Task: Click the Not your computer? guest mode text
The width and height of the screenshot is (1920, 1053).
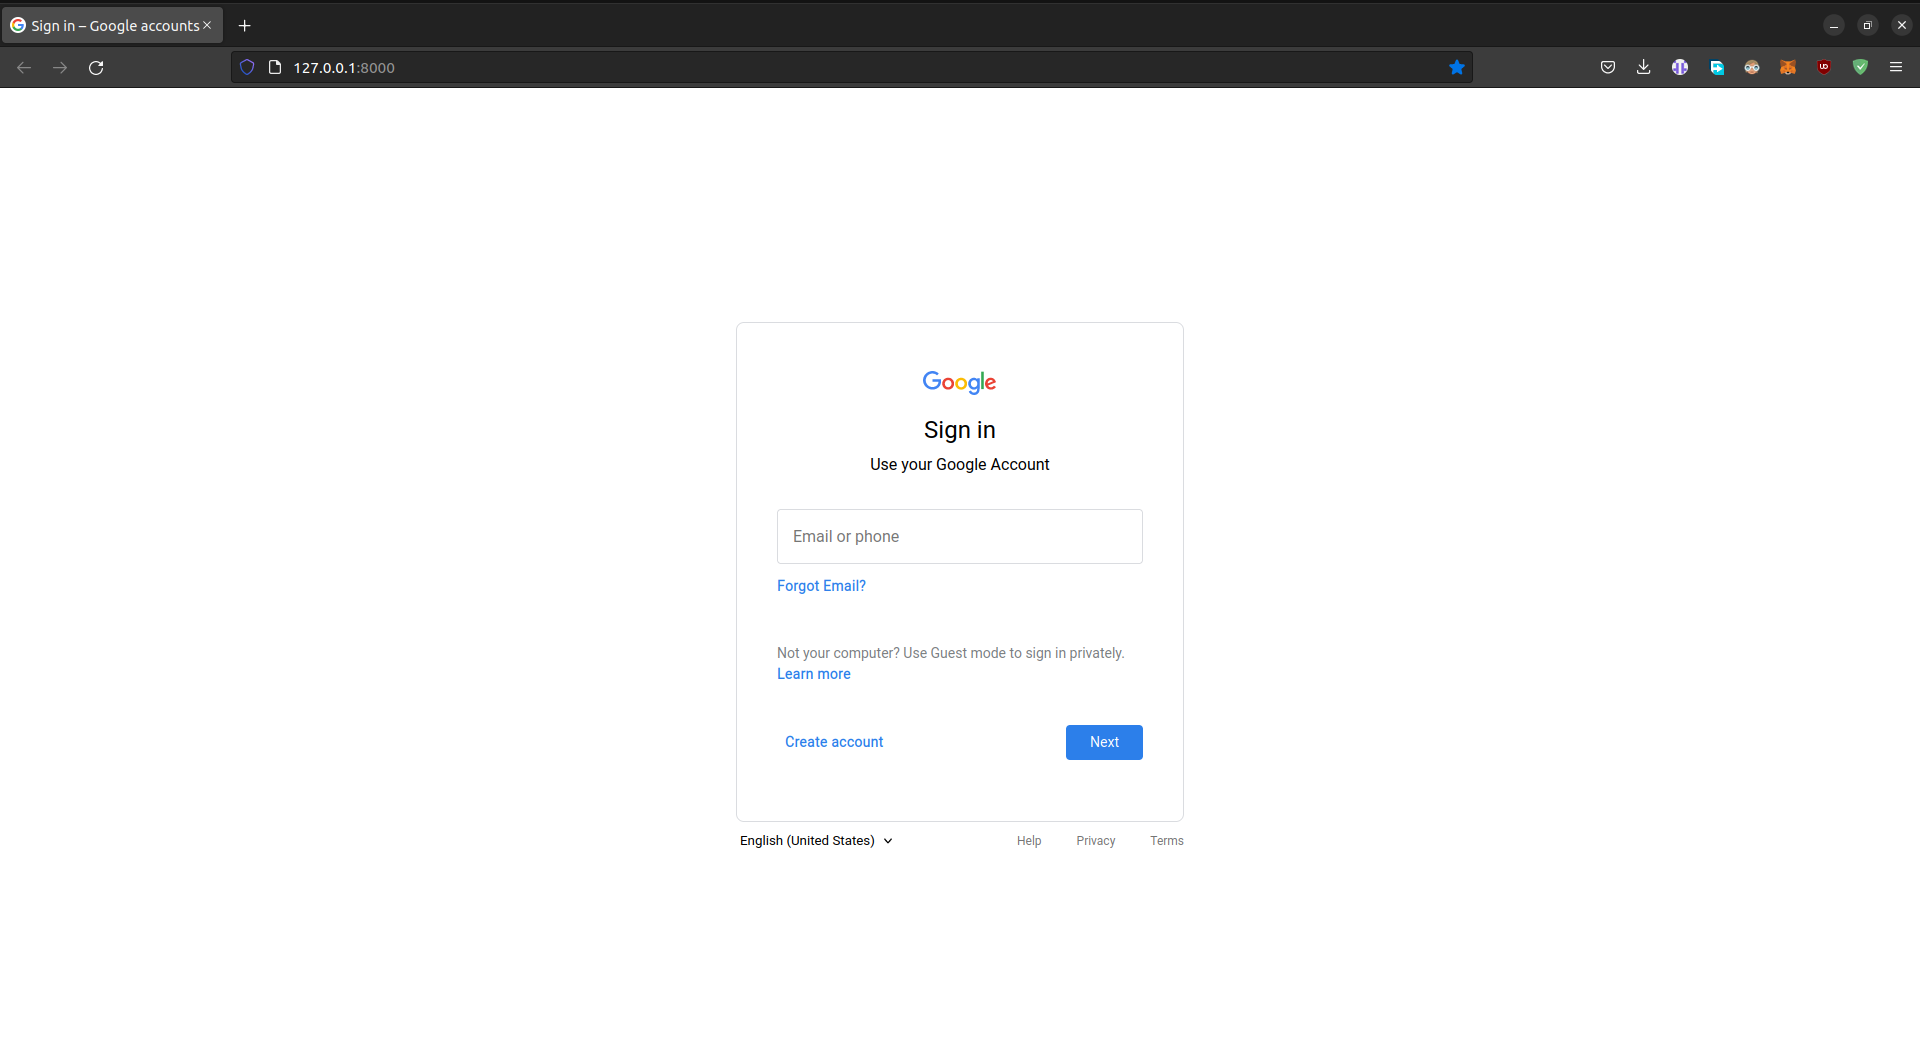Action: tap(951, 653)
